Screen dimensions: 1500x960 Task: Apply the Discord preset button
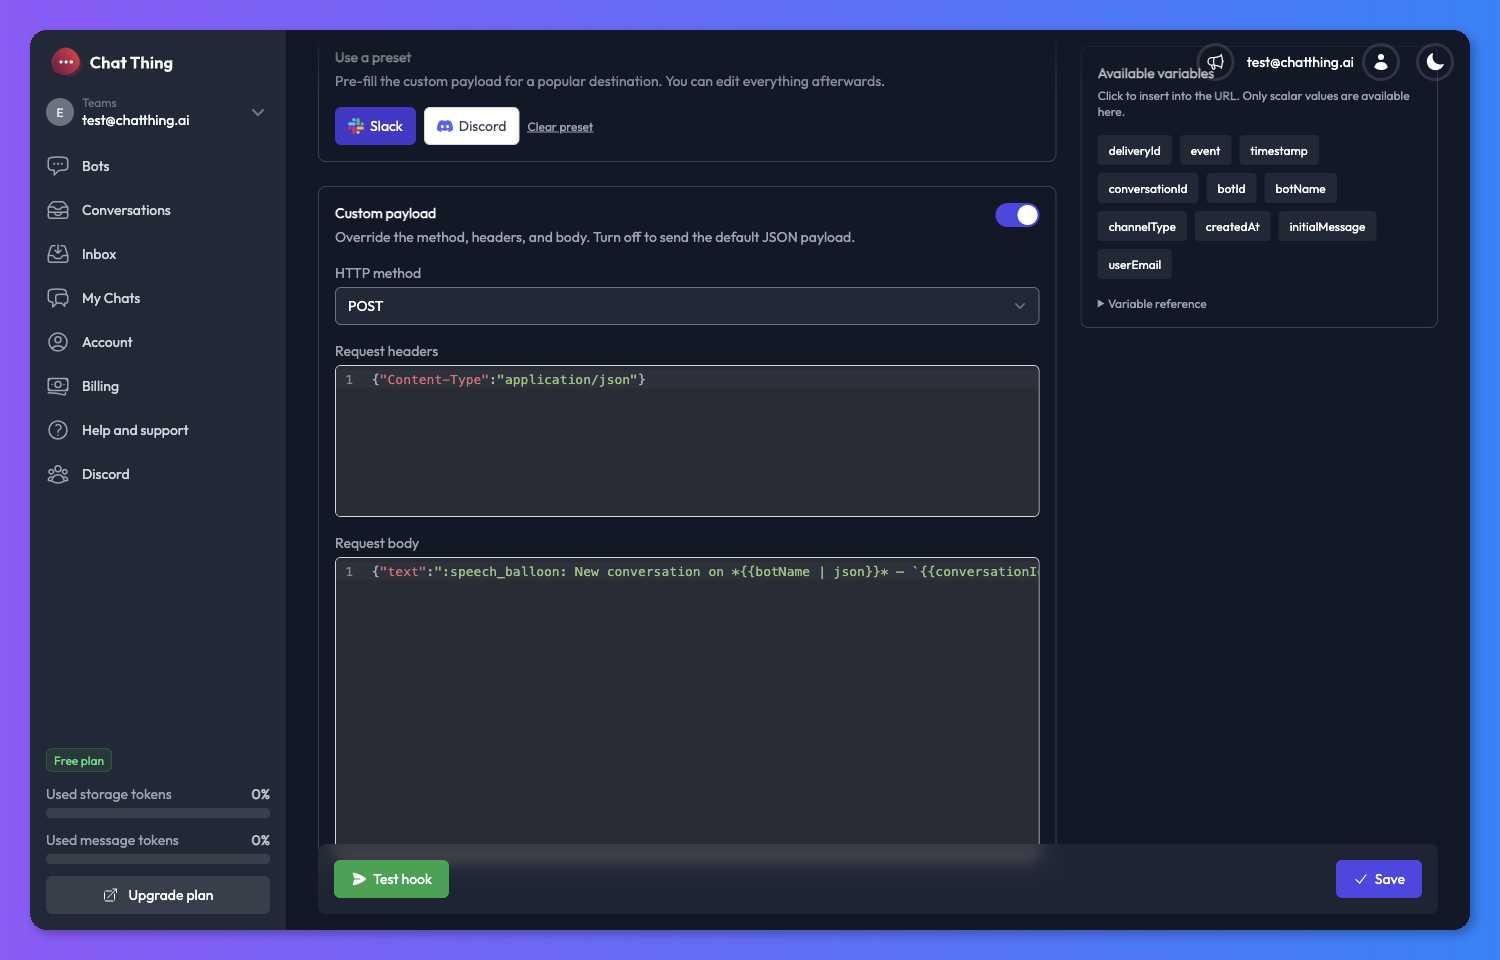[x=471, y=126]
